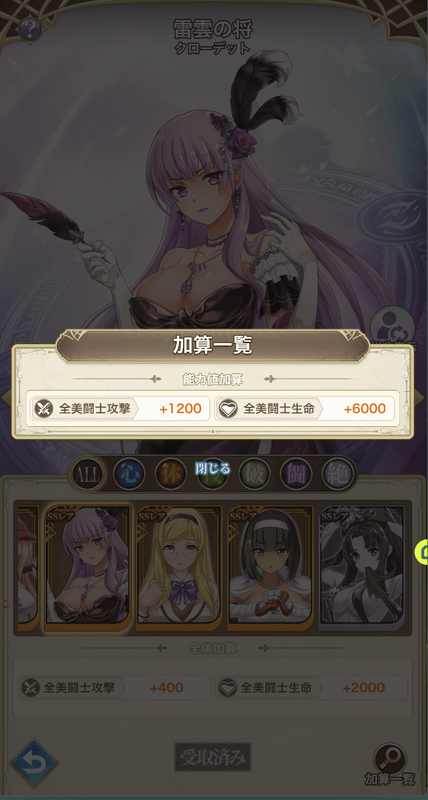The width and height of the screenshot is (428, 800).
Task: Select the 全美闘士生命 +6000 heart icon
Action: pyautogui.click(x=228, y=409)
